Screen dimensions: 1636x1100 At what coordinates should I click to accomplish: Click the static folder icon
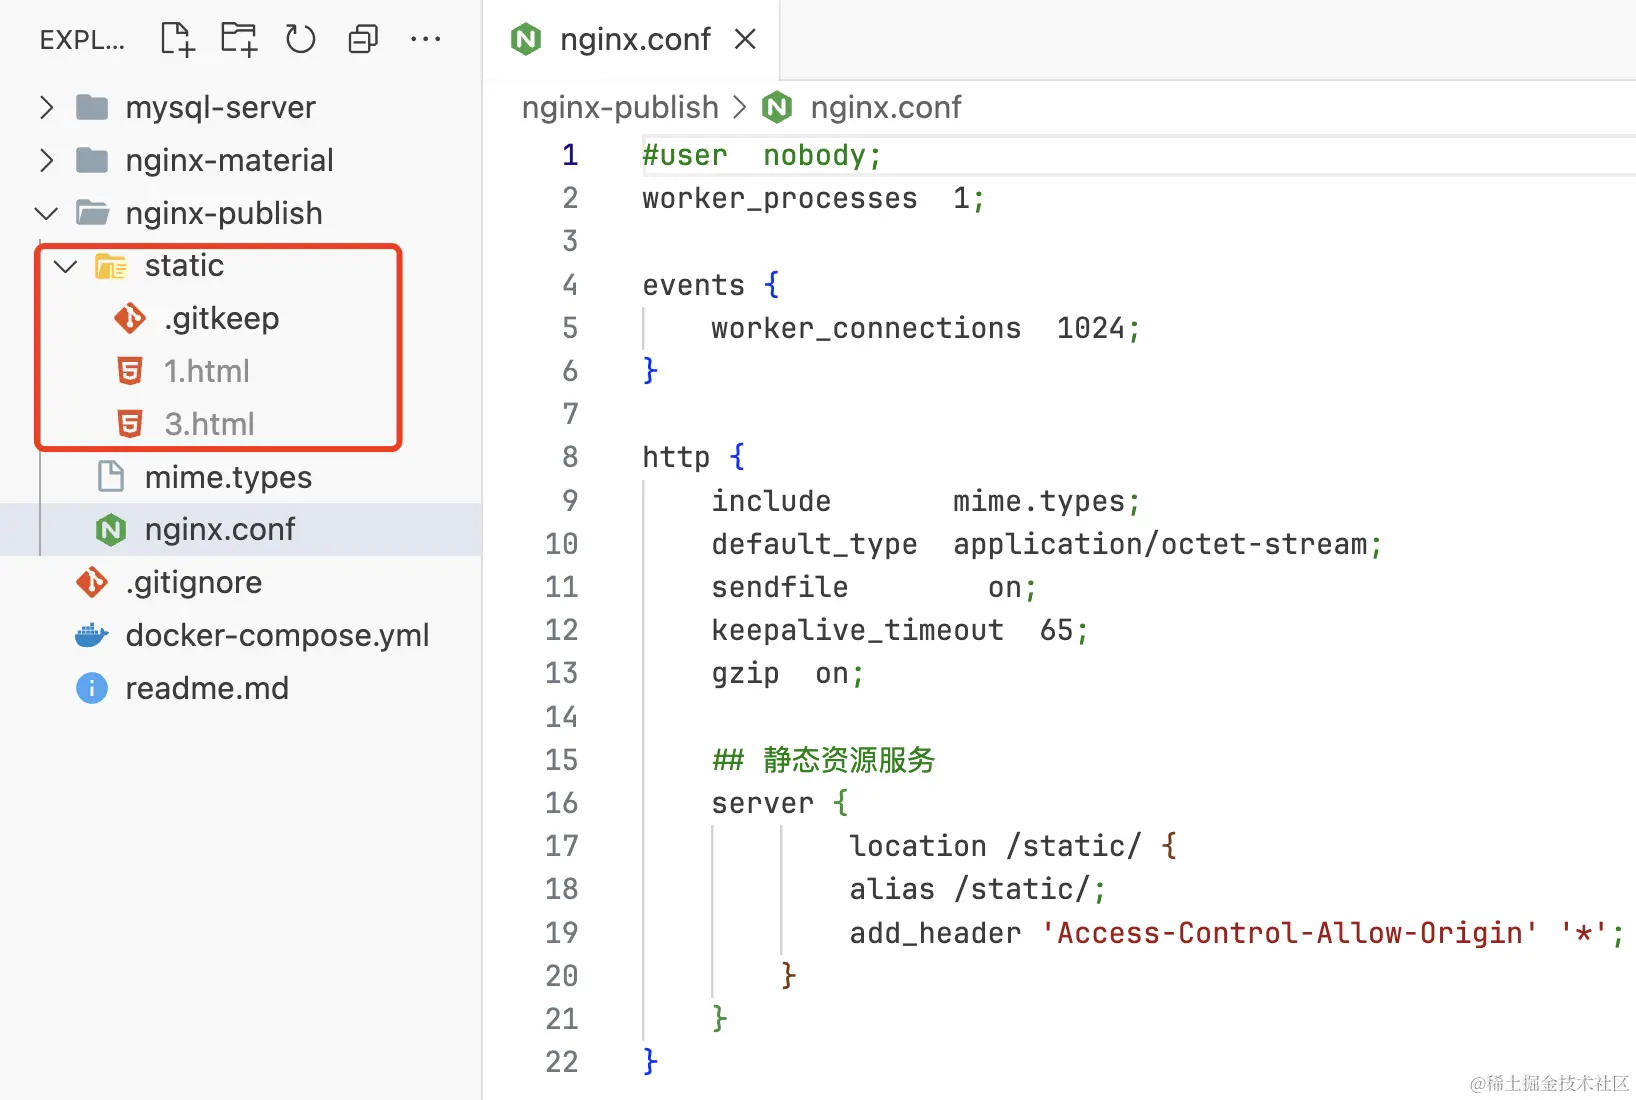click(x=111, y=266)
